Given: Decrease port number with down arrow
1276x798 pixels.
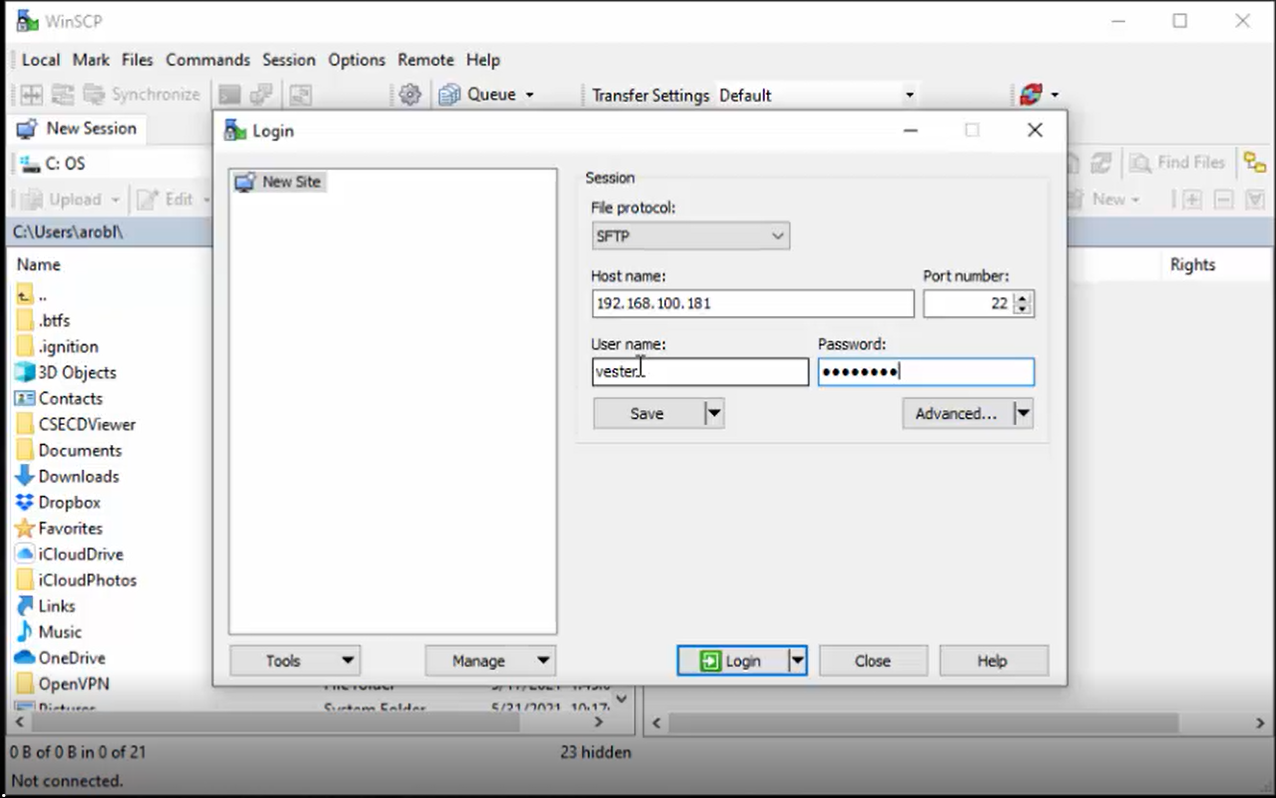Looking at the screenshot, I should click(x=1022, y=309).
